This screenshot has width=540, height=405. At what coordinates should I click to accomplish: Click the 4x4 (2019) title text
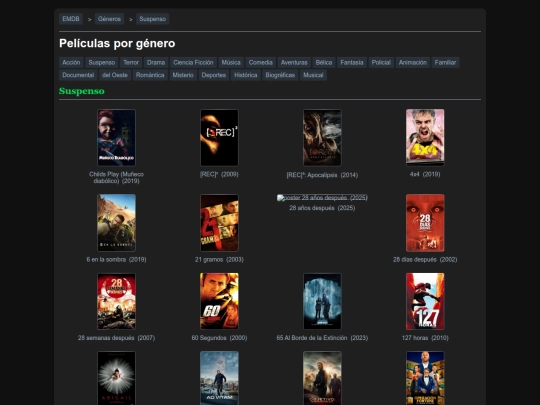(x=425, y=174)
